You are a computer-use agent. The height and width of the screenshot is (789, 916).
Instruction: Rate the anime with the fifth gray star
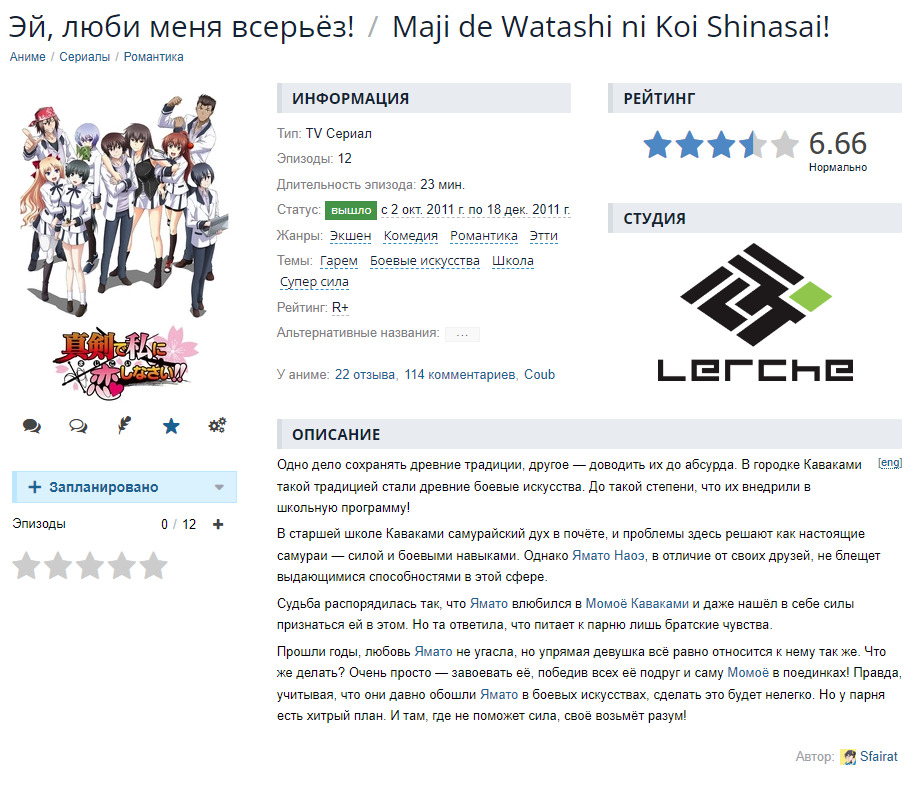click(154, 565)
